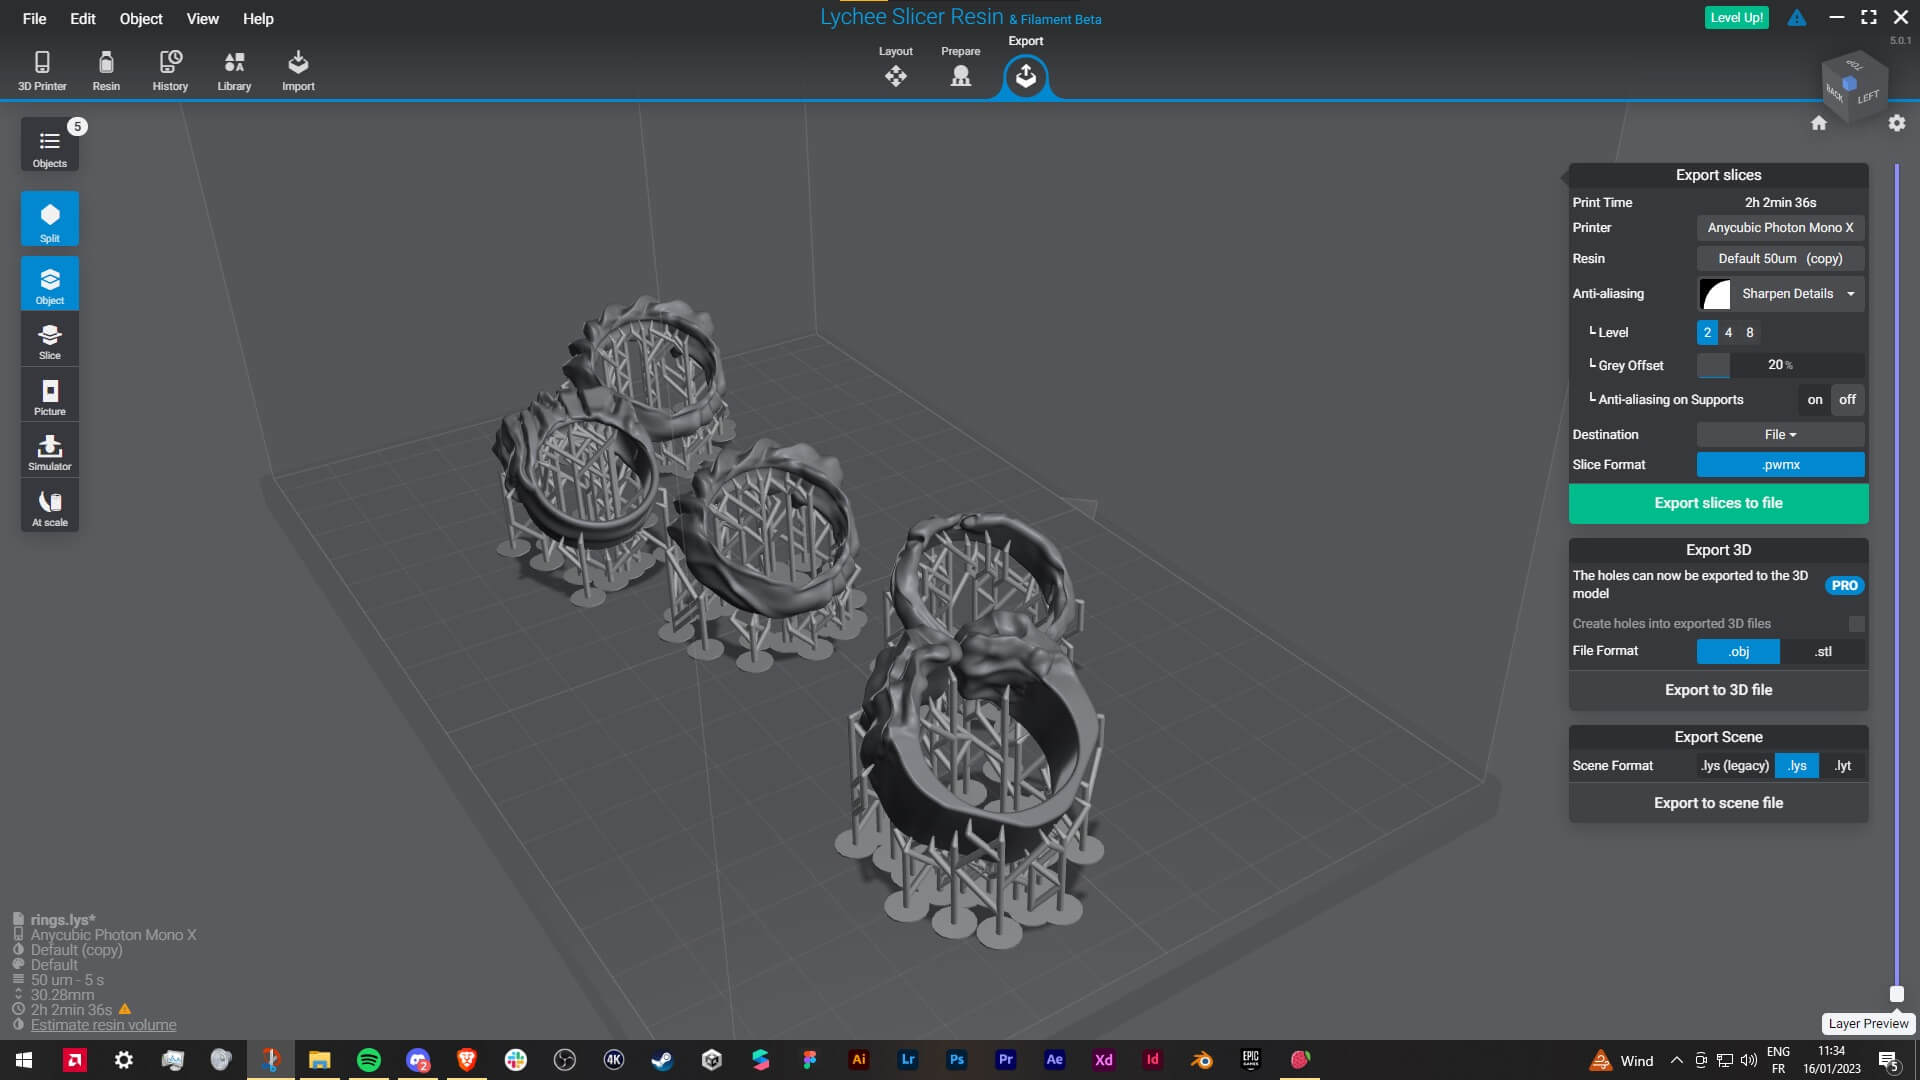Open the History panel icon

[x=170, y=70]
